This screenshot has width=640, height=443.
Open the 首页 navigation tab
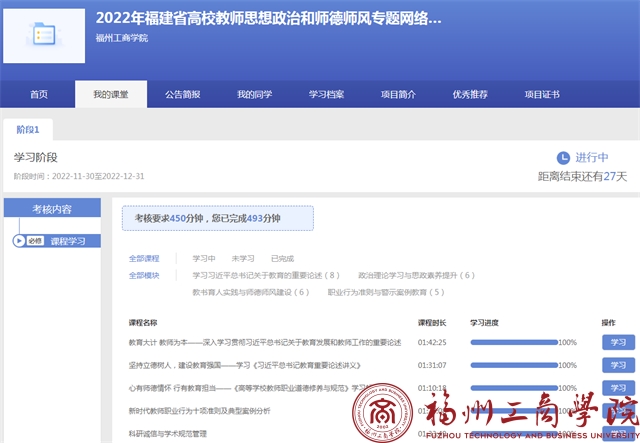pyautogui.click(x=39, y=94)
